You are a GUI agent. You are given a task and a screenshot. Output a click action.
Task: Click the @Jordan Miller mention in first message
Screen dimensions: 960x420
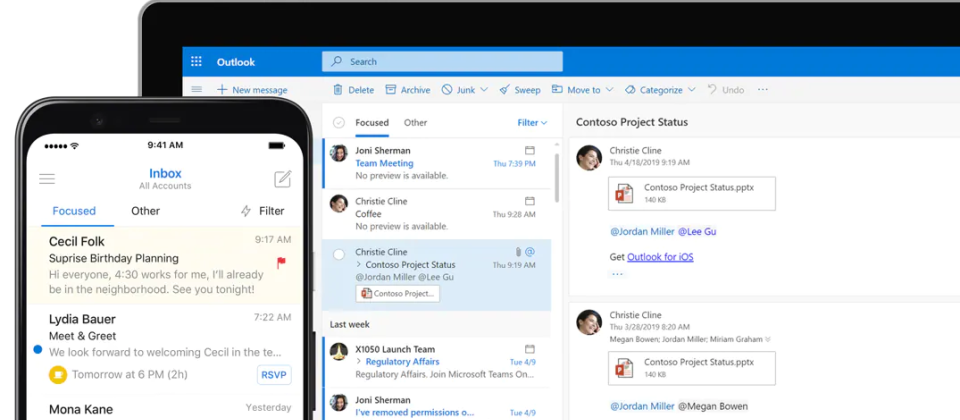pos(642,232)
